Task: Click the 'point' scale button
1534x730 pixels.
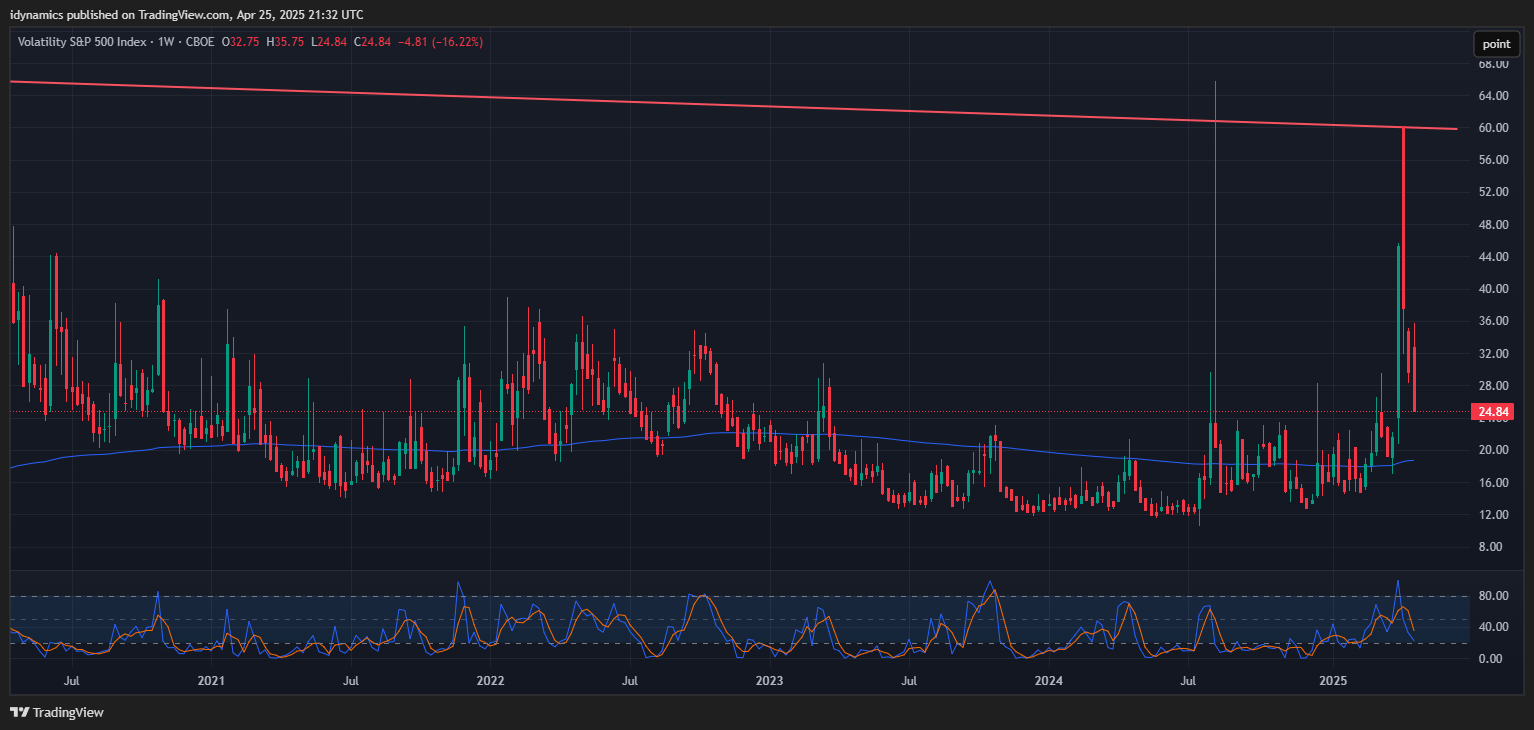Action: pyautogui.click(x=1496, y=44)
